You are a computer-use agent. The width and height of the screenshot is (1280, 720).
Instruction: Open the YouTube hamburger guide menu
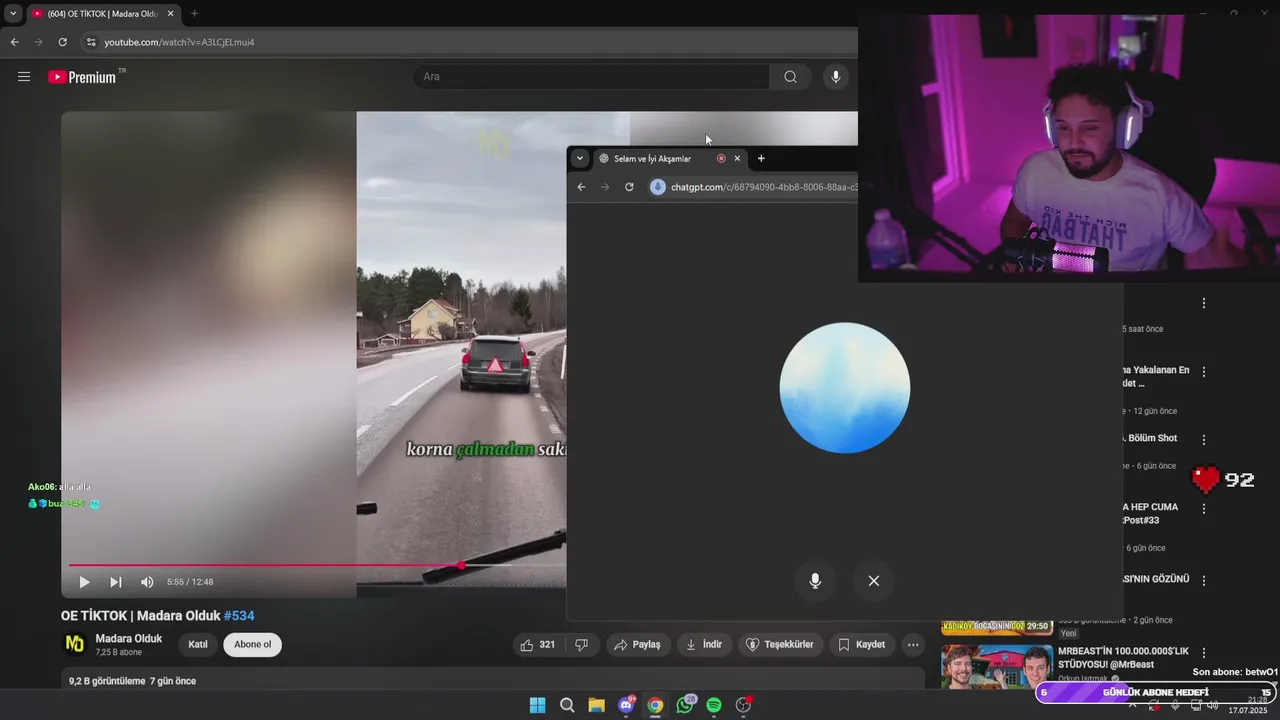point(24,77)
